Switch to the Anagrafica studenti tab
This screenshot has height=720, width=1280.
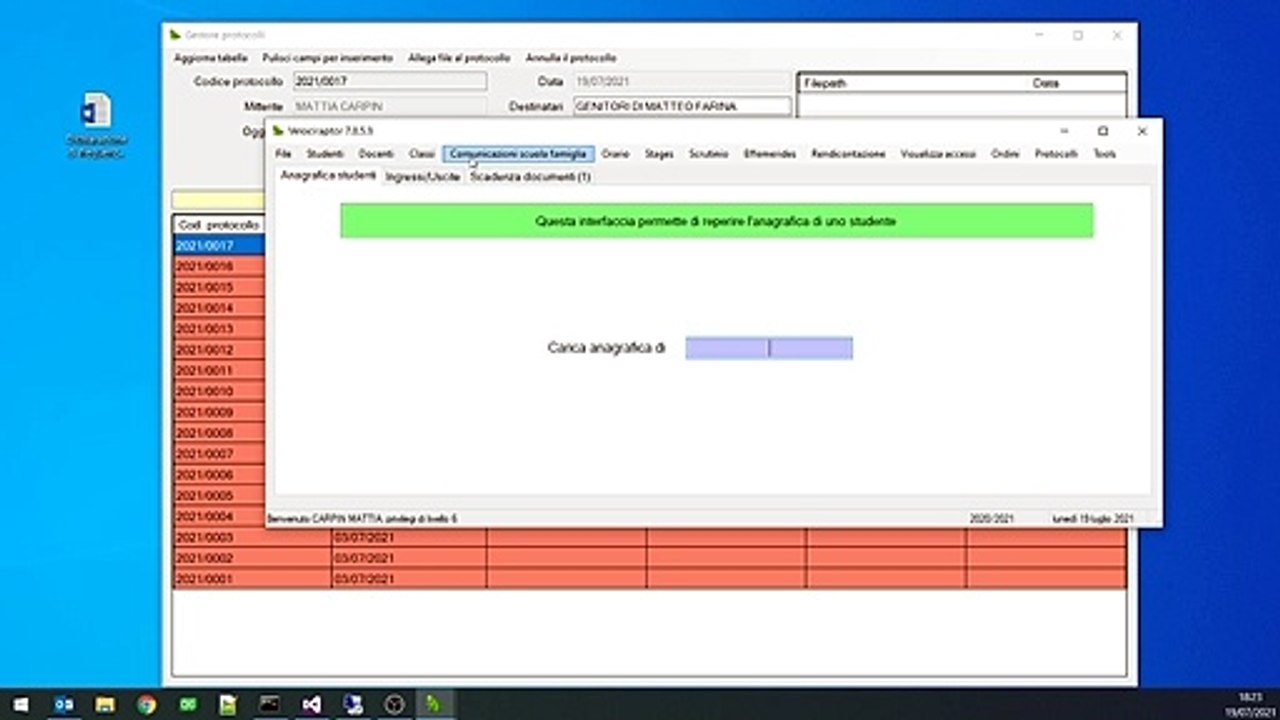328,175
